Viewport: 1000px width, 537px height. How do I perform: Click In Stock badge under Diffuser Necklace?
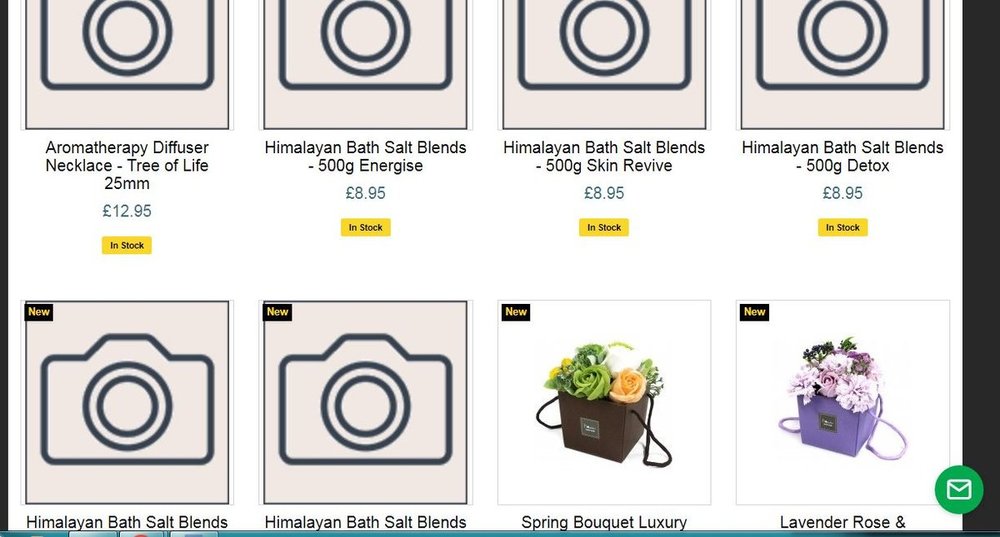click(x=127, y=246)
